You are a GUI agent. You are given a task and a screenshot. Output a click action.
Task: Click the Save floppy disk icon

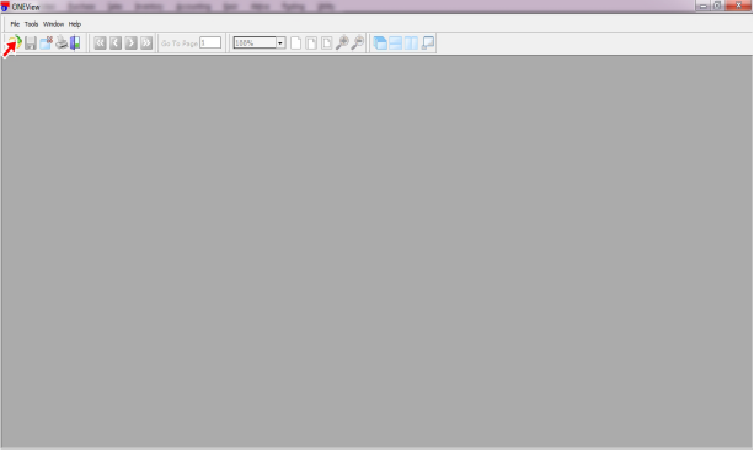click(x=31, y=43)
